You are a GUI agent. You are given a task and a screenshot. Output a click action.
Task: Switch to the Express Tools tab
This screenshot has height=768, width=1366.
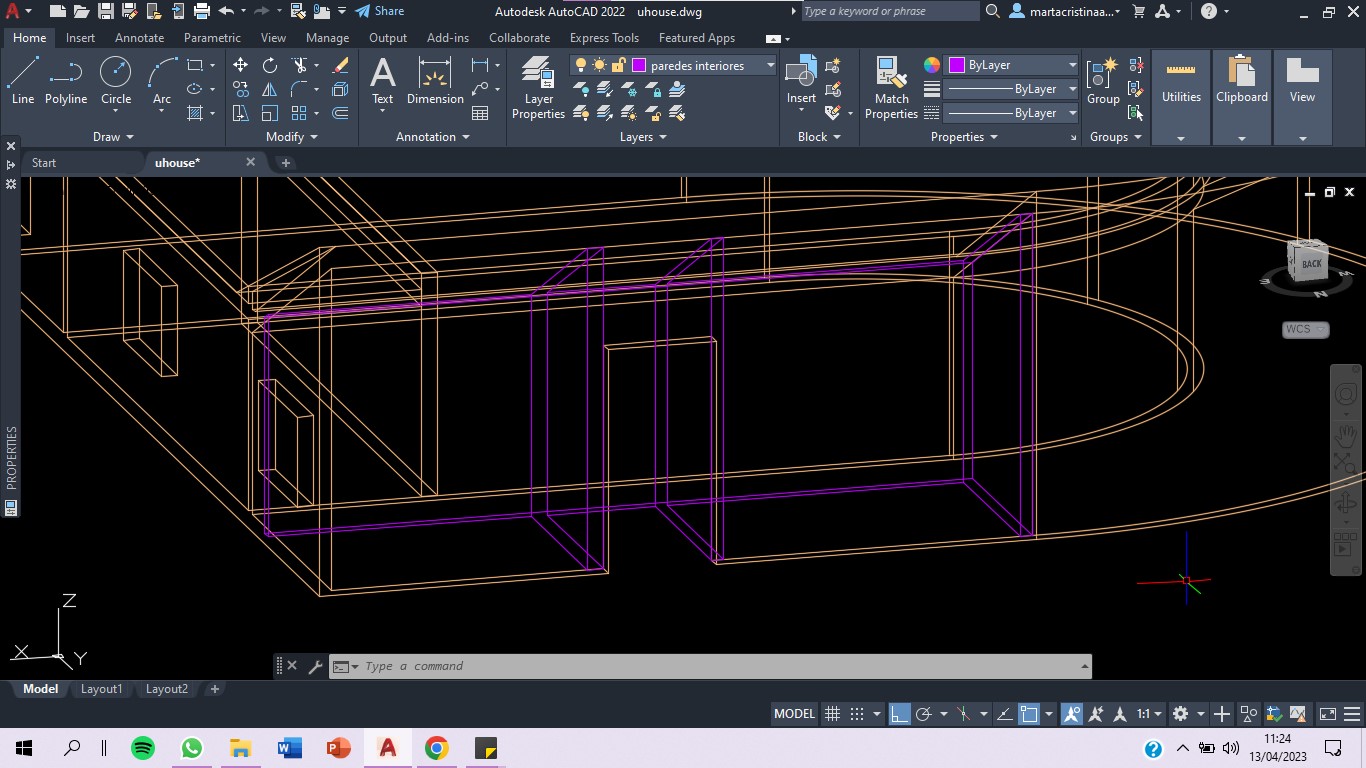pos(604,38)
